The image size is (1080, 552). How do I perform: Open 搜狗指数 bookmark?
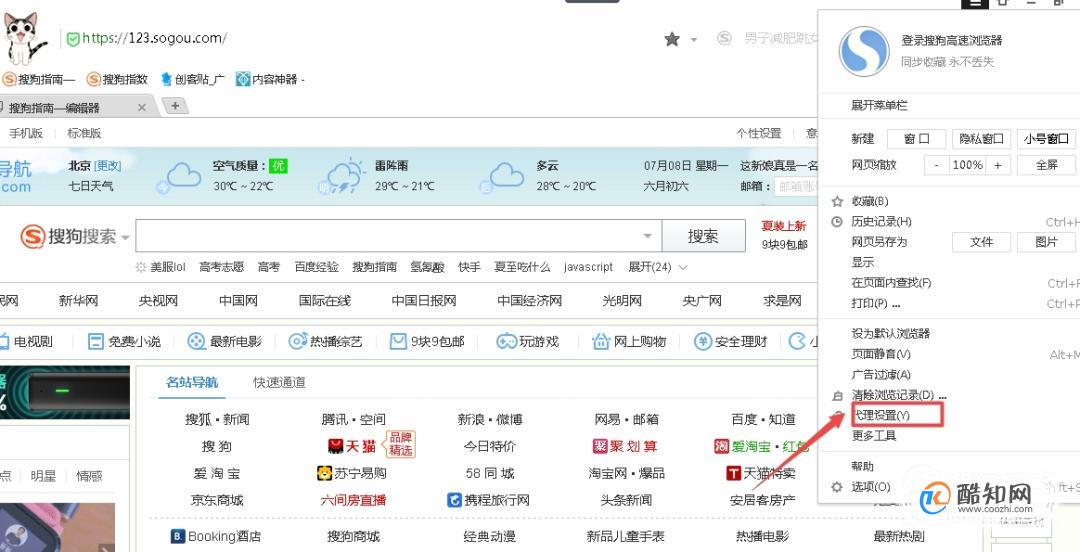[117, 79]
